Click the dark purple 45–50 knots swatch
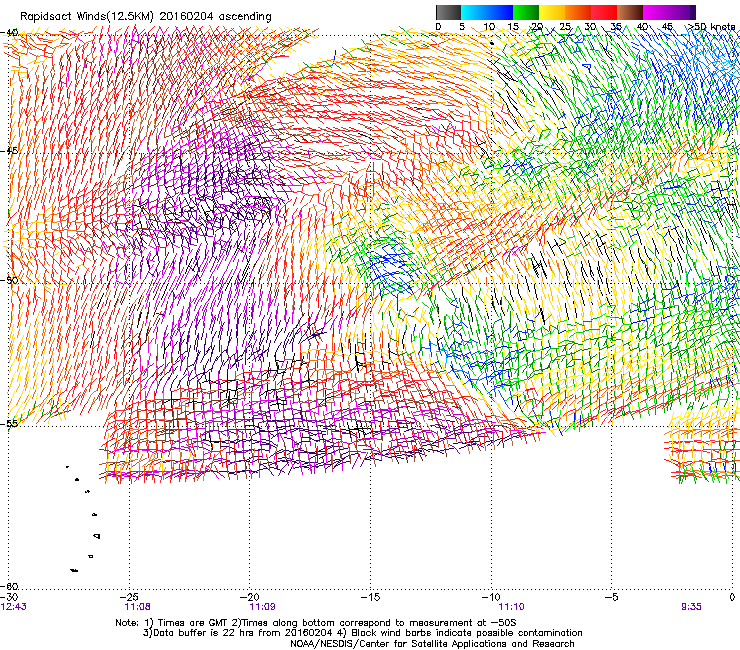Image resolution: width=740 pixels, height=650 pixels. (682, 12)
